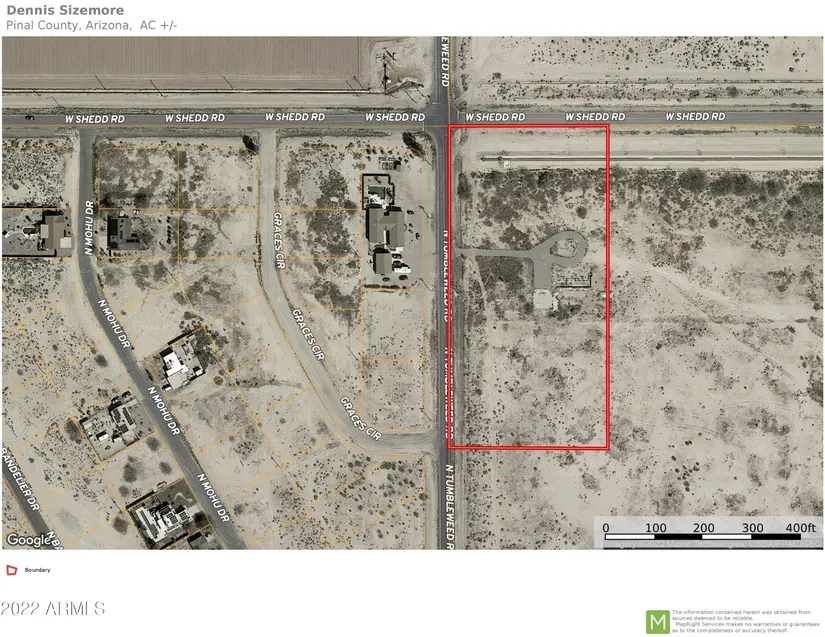Click the 2022 ARMLS watermark
Screen dimensions: 825x637
coord(54,608)
